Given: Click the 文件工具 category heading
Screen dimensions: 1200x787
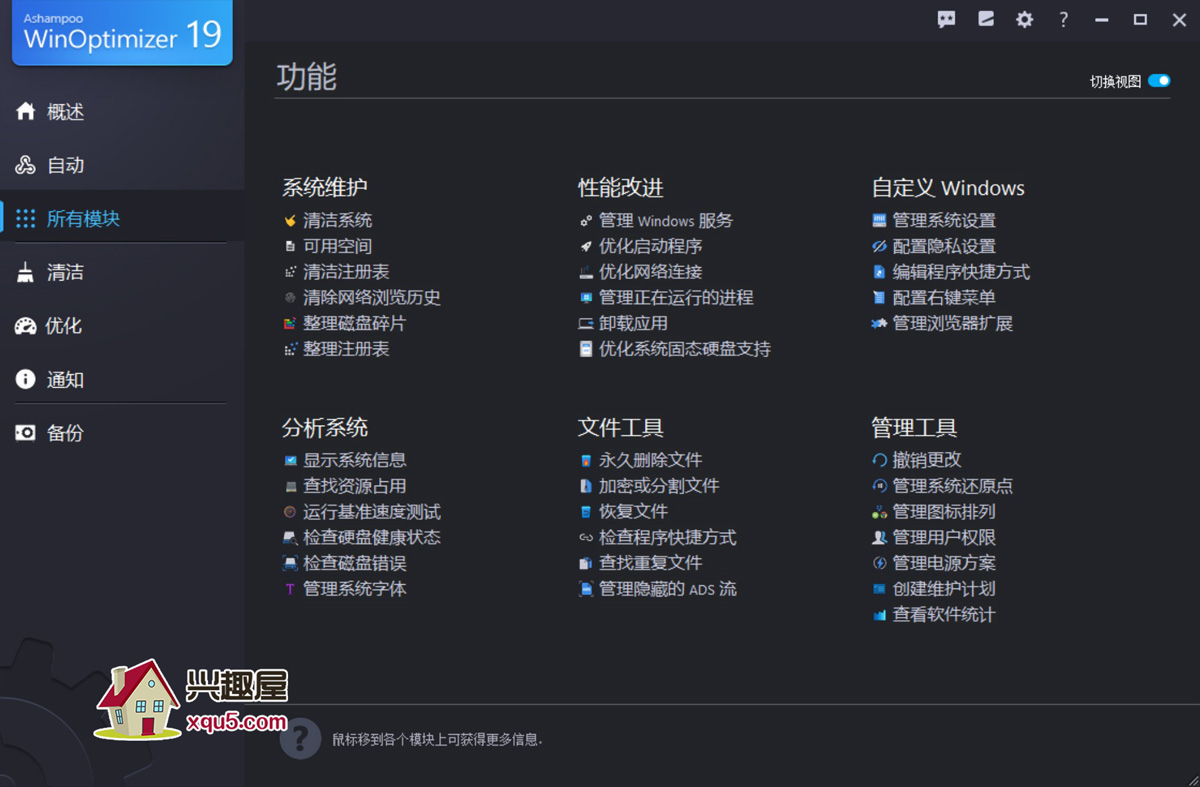Looking at the screenshot, I should pos(621,427).
